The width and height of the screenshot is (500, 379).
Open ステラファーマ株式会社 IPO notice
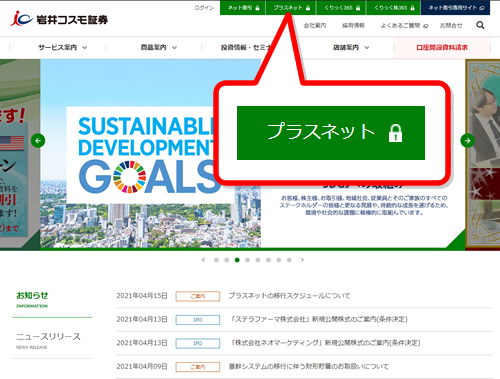point(318,319)
